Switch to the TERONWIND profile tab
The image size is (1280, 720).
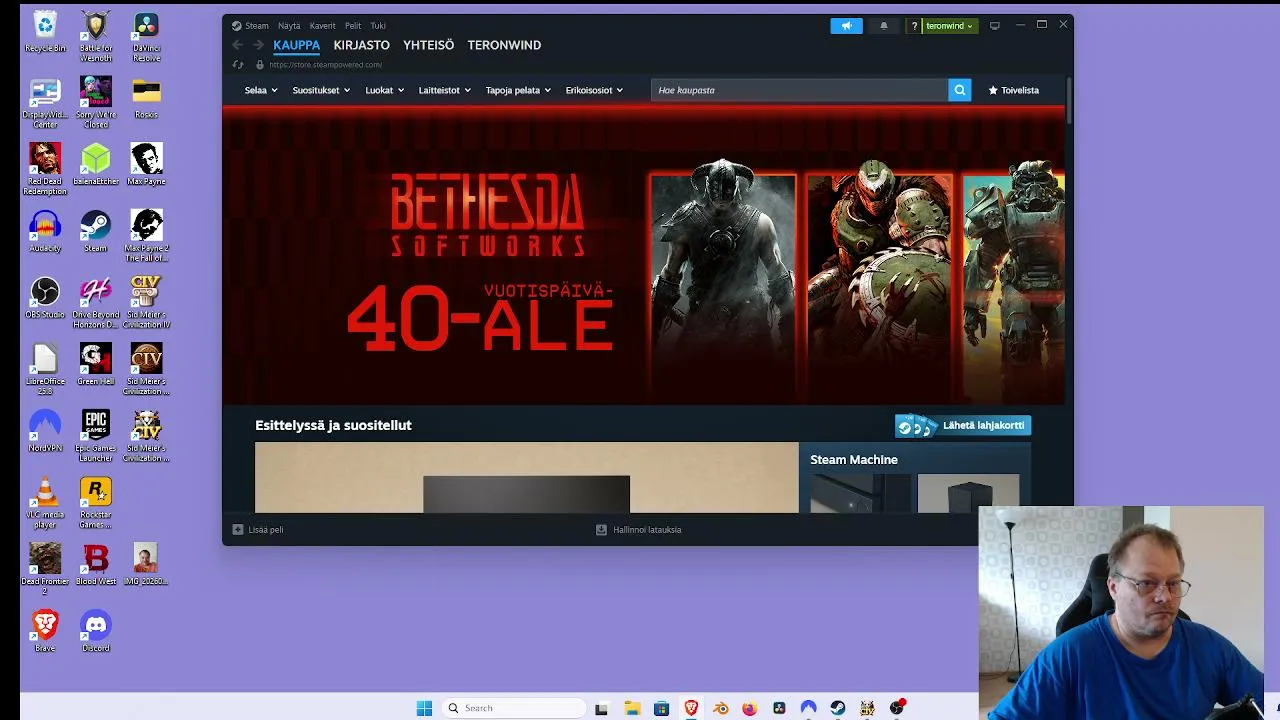504,45
